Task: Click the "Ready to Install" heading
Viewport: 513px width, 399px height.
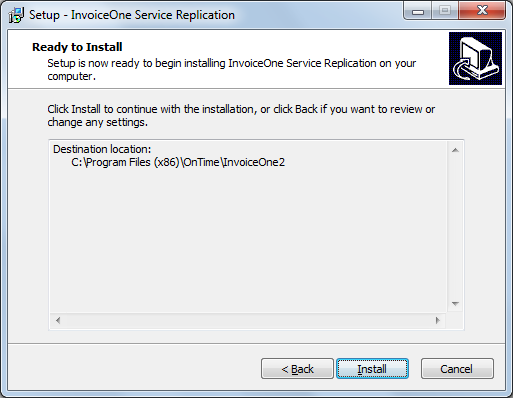Action: pos(77,47)
